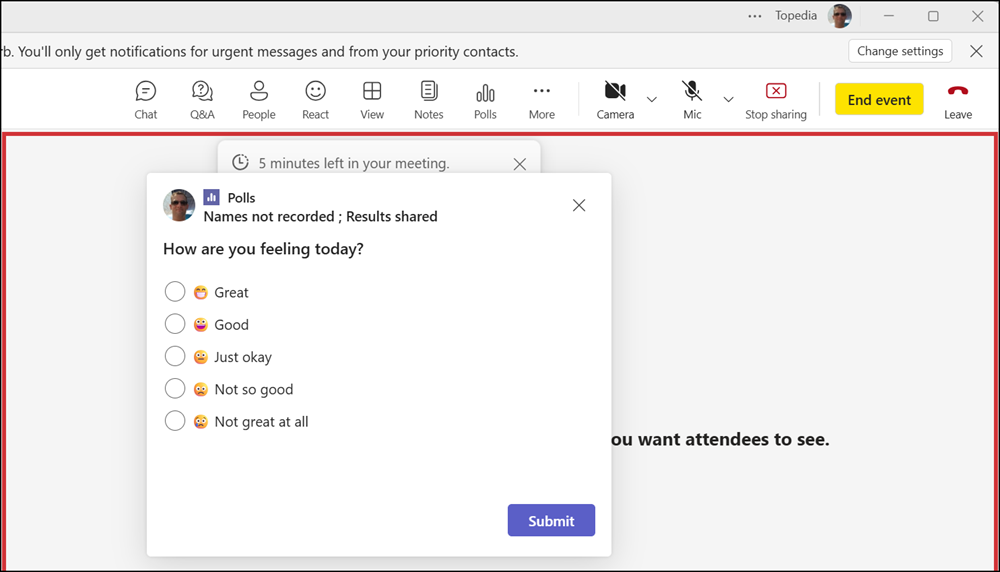This screenshot has height=572, width=1000.
Task: Open the title bar ellipsis settings menu
Action: tap(757, 16)
